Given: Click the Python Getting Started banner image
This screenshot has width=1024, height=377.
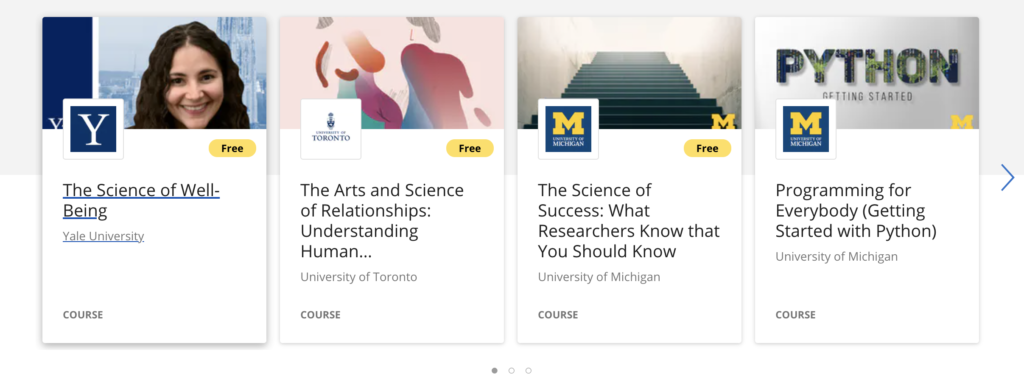Looking at the screenshot, I should point(867,73).
